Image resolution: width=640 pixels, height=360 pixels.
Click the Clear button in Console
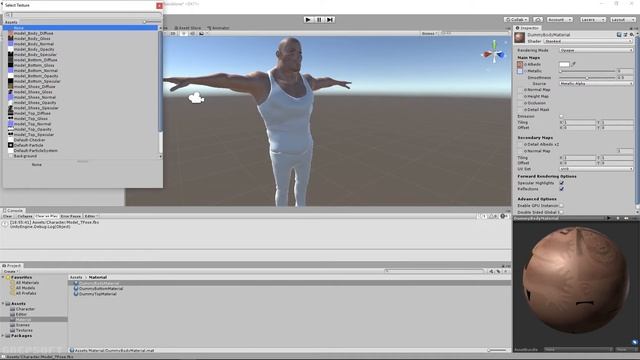coord(8,216)
